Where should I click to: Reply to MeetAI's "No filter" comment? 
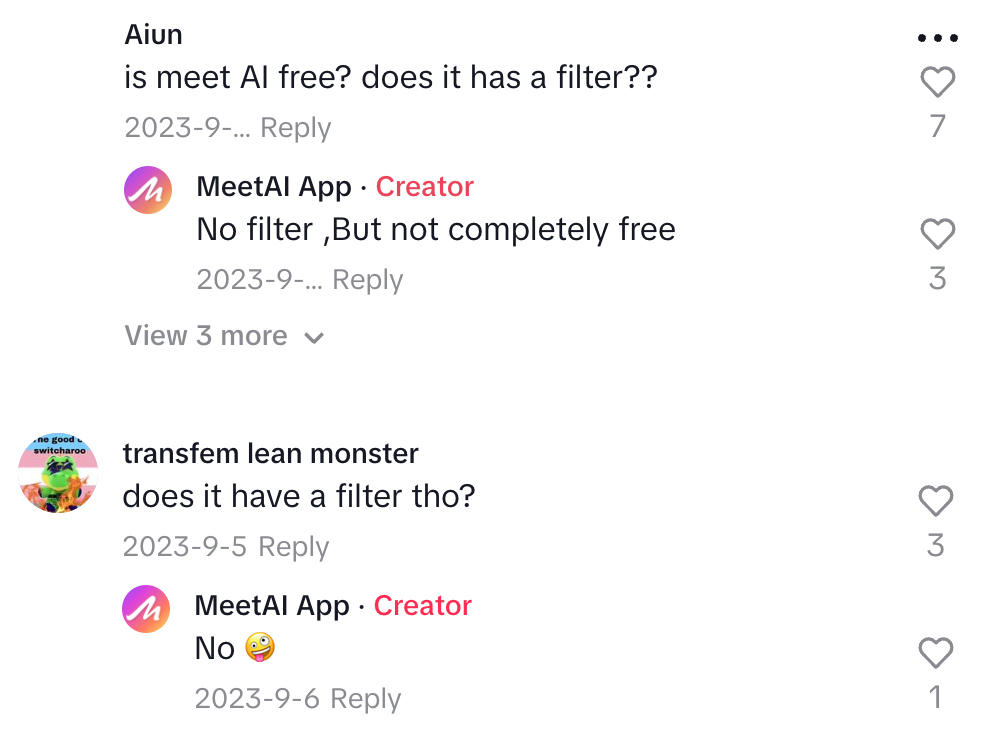[367, 280]
